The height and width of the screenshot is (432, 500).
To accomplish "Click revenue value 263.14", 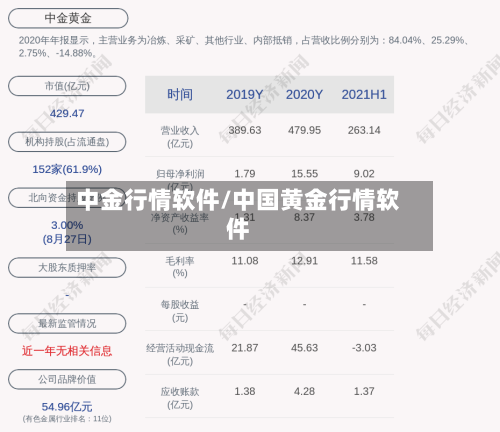I will pos(364,130).
